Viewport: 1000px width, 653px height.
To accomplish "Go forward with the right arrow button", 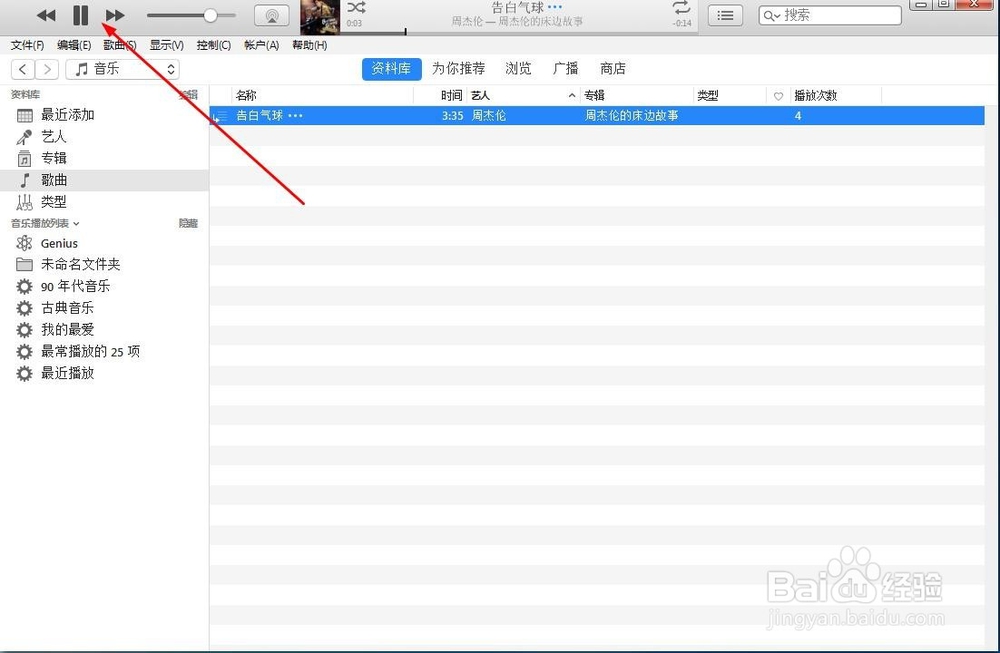I will 47,69.
